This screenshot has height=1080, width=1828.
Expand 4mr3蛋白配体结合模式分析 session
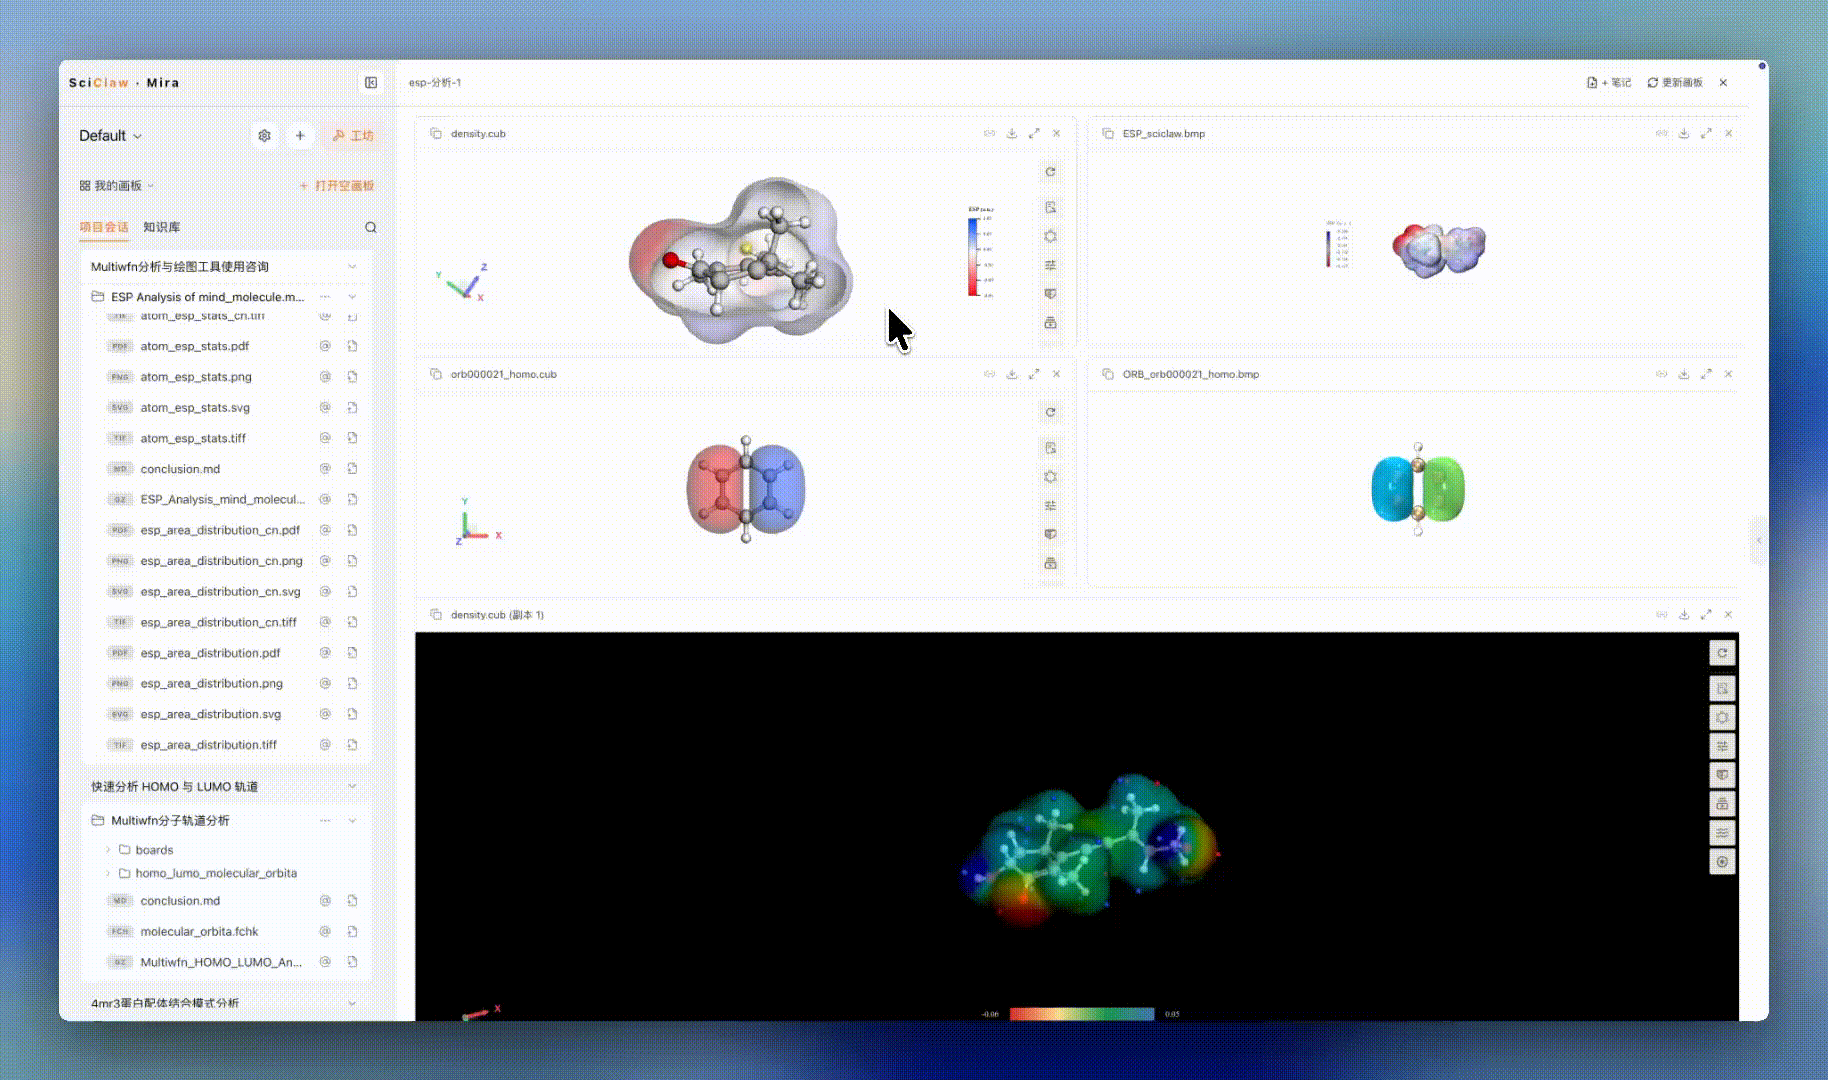point(352,1003)
